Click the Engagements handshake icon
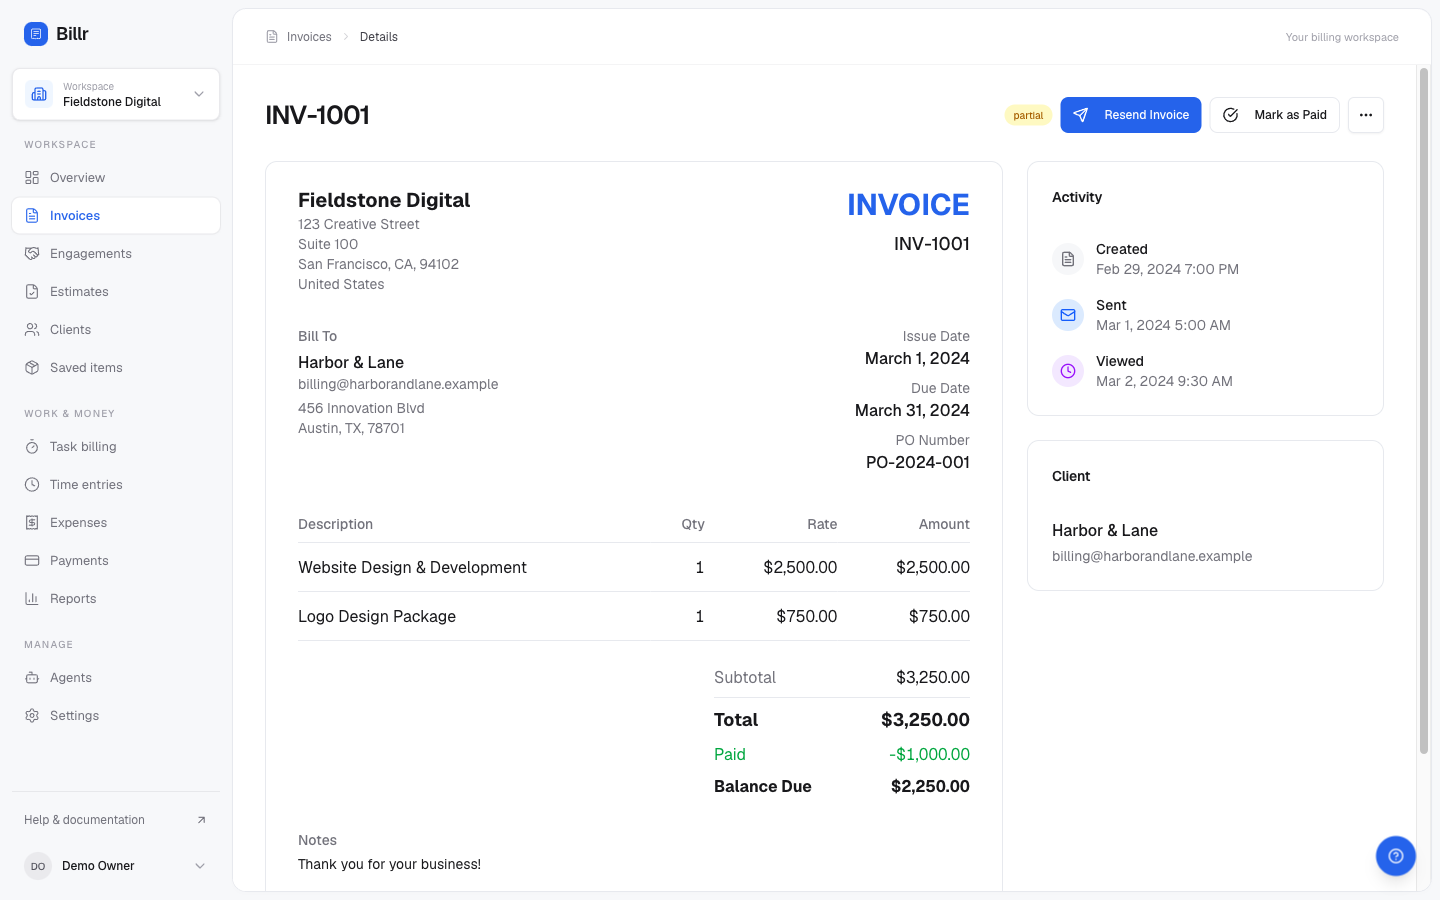The image size is (1440, 900). coord(32,254)
